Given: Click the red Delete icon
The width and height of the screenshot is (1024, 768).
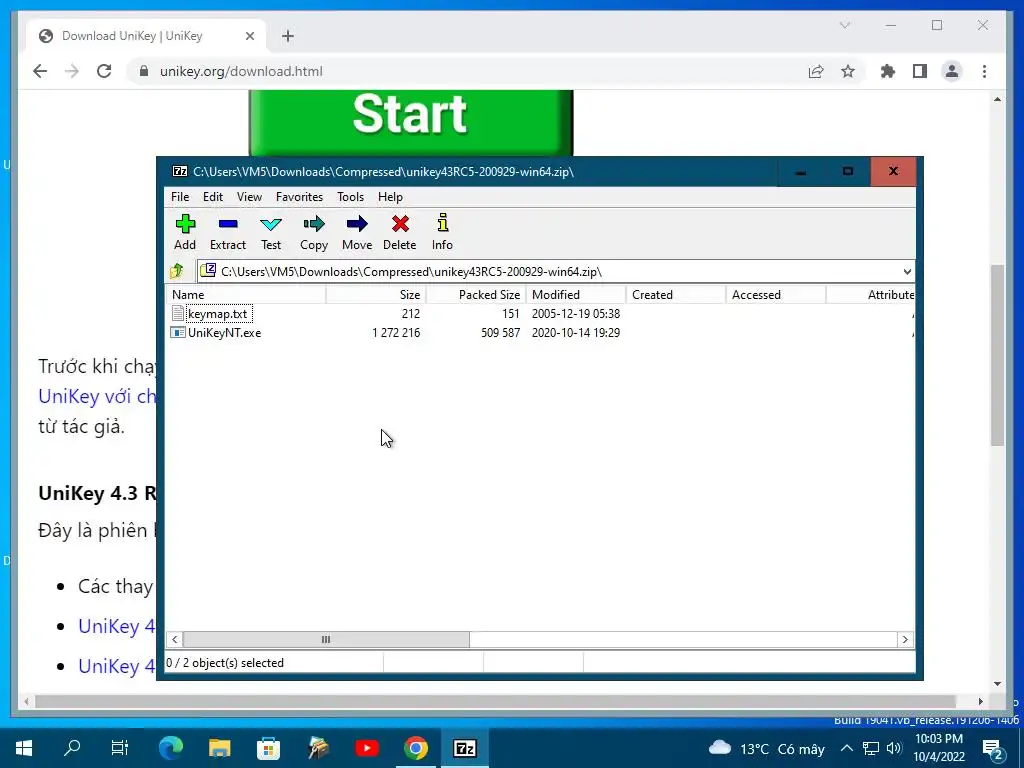Looking at the screenshot, I should (x=400, y=232).
